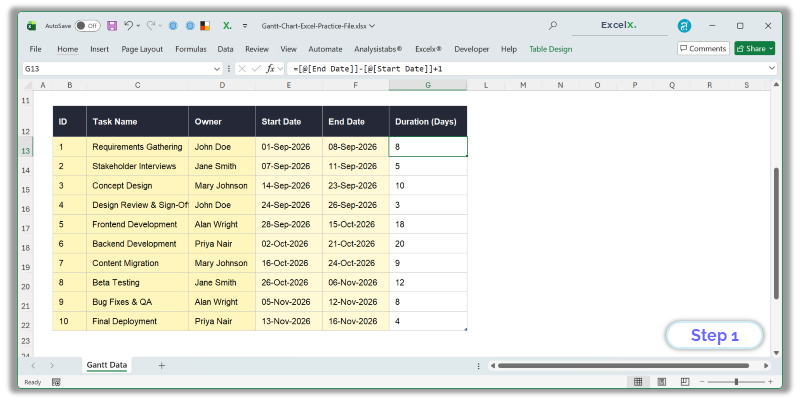Open Customize Quick Access Toolbar menu
The image size is (800, 400).
tap(245, 26)
